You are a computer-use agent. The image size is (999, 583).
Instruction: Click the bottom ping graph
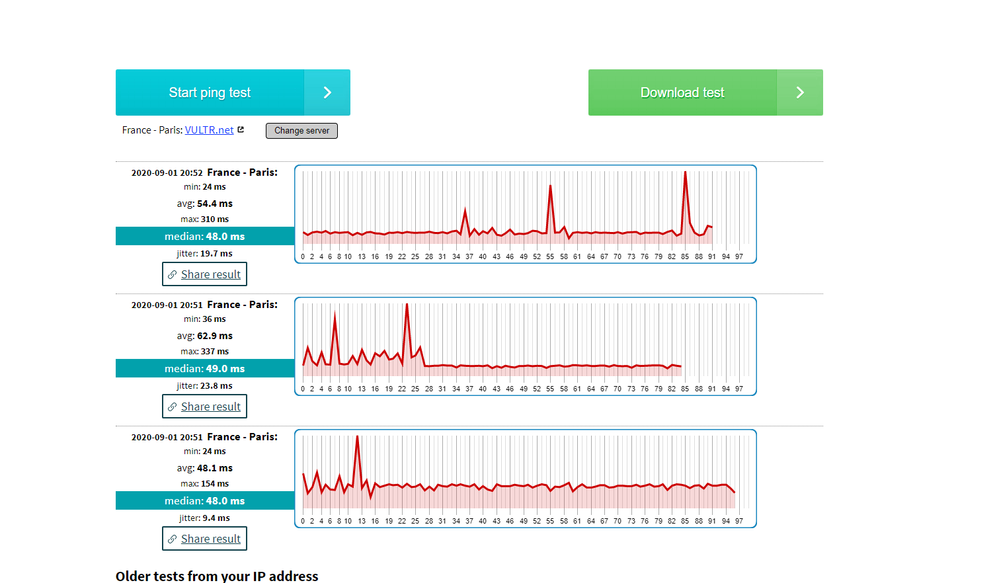(525, 478)
